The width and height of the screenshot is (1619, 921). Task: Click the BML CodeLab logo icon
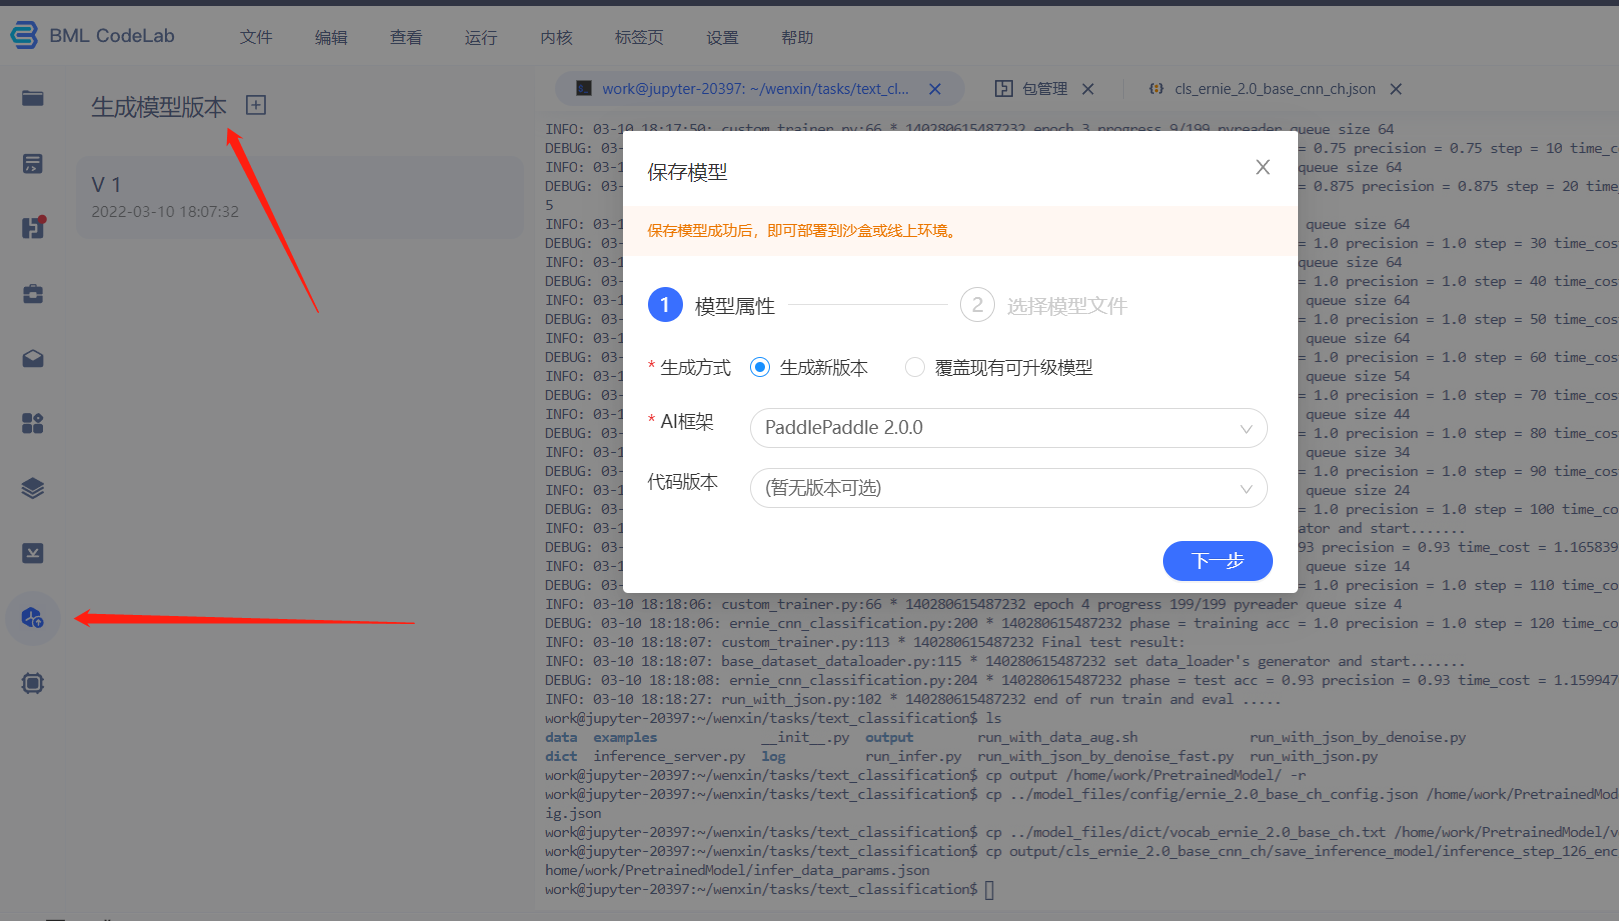coord(24,36)
